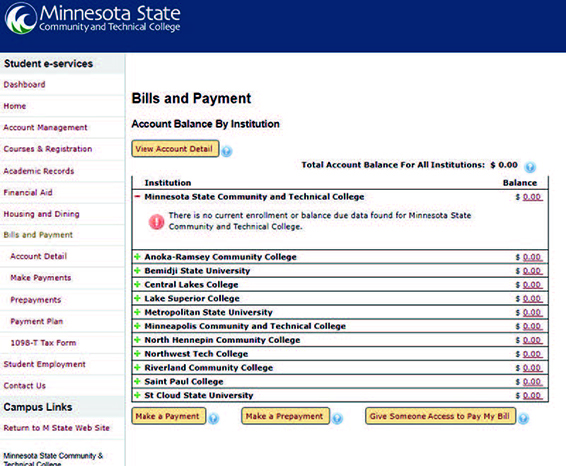Open Academic Records section
The height and width of the screenshot is (466, 566).
(39, 171)
